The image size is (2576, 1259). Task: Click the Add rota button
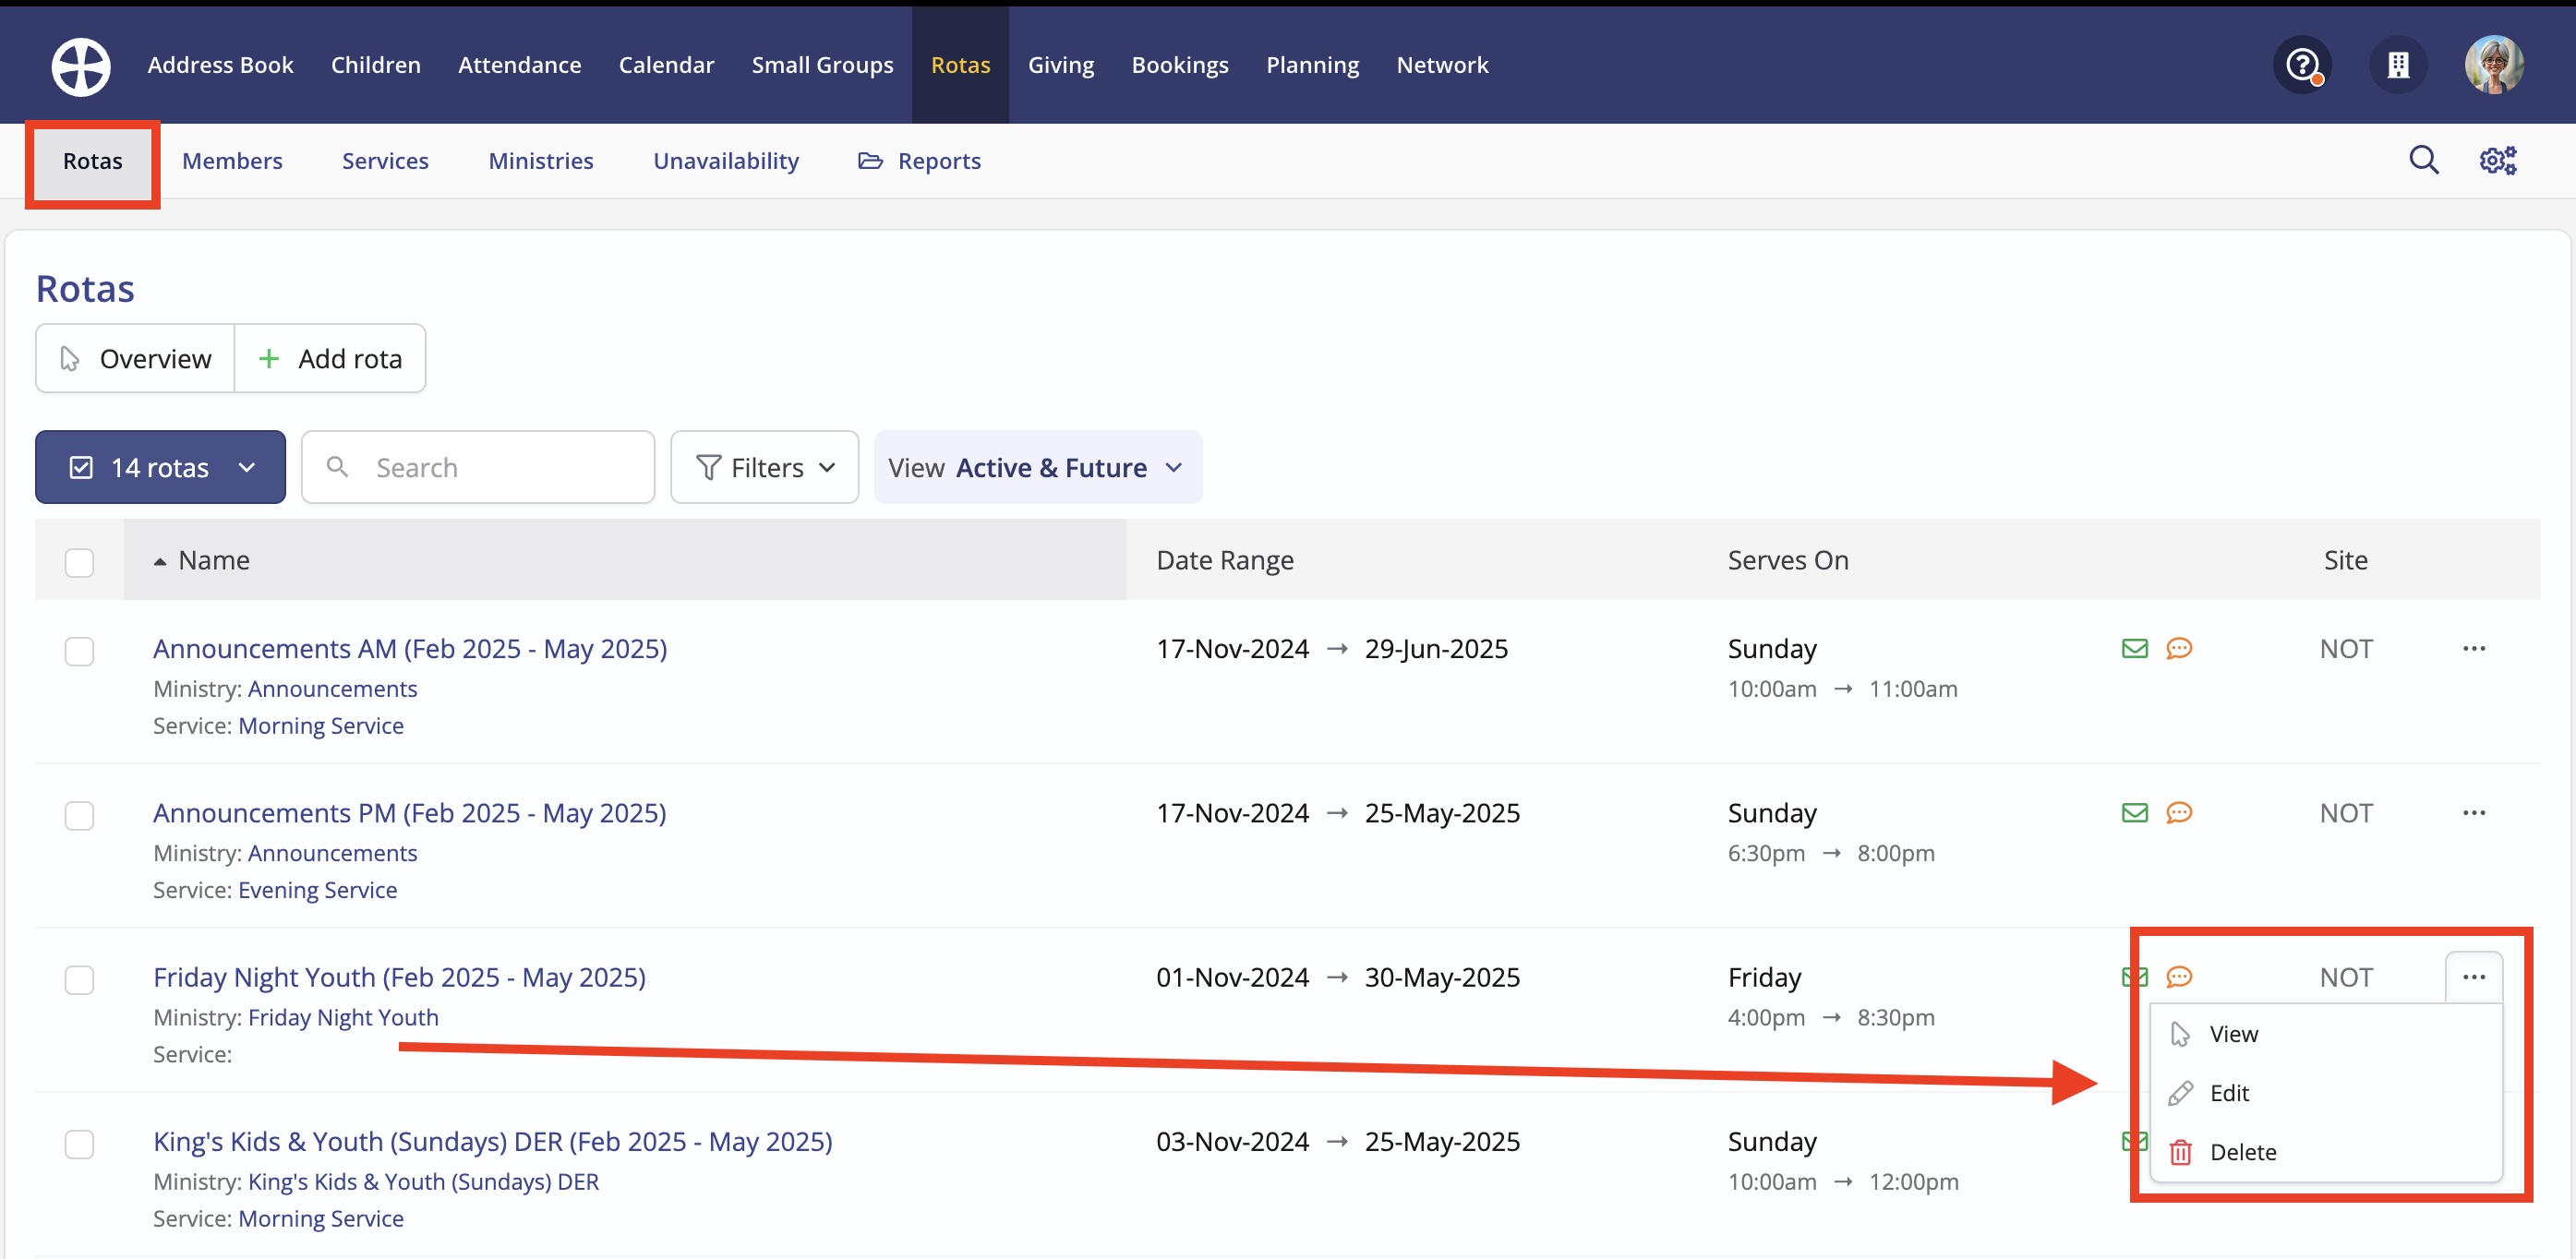click(x=330, y=358)
